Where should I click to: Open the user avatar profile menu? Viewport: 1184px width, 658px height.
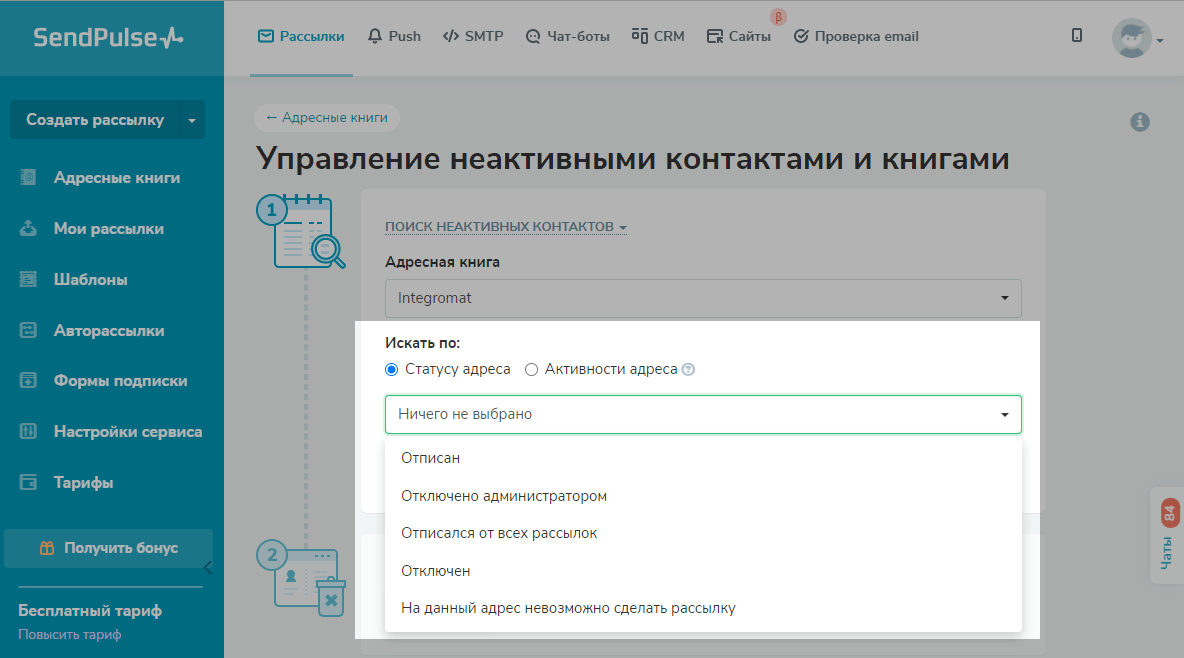(x=1137, y=39)
